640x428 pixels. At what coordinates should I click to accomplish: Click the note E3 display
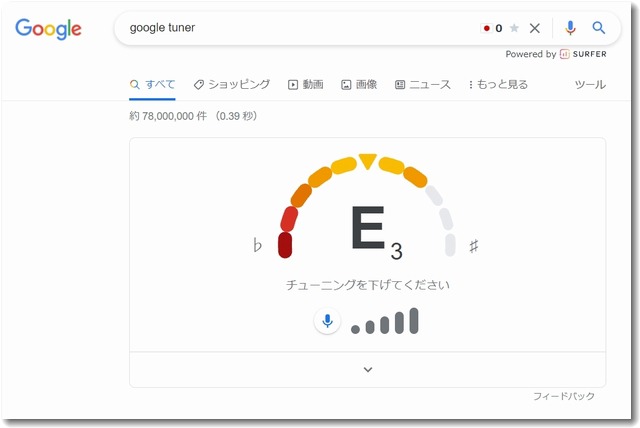[x=376, y=232]
